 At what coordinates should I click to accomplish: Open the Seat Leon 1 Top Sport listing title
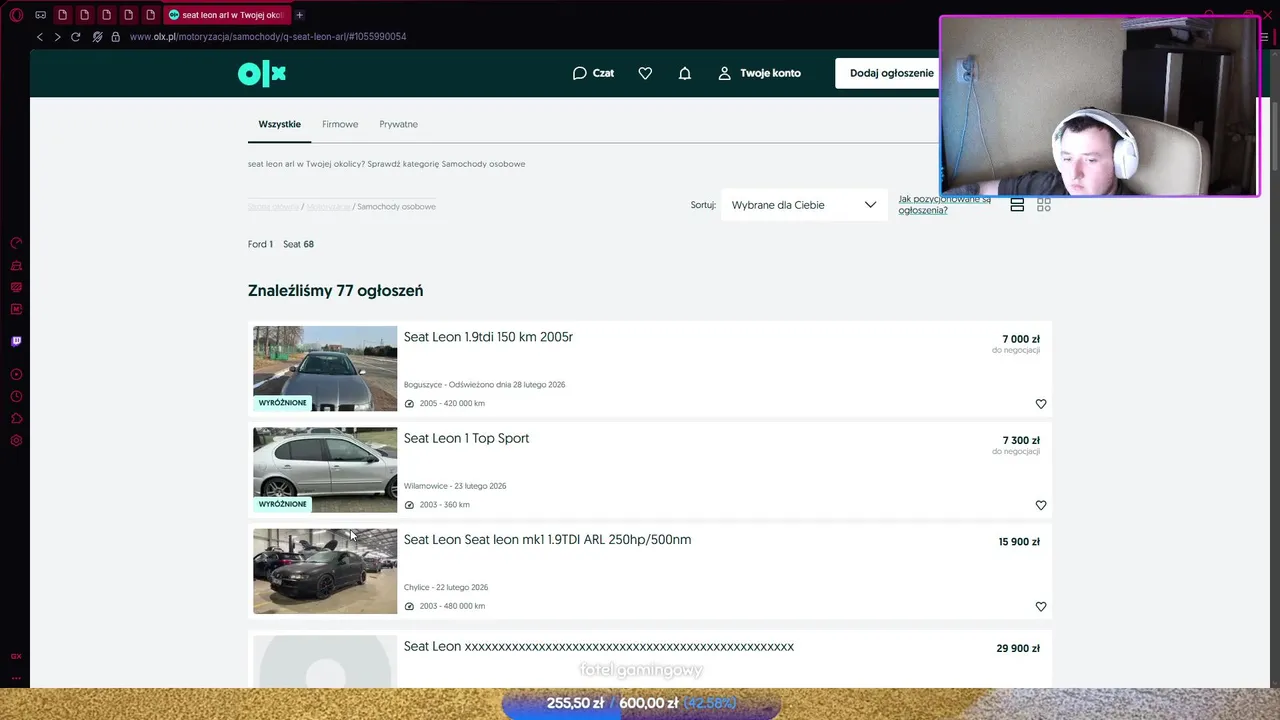pyautogui.click(x=466, y=438)
